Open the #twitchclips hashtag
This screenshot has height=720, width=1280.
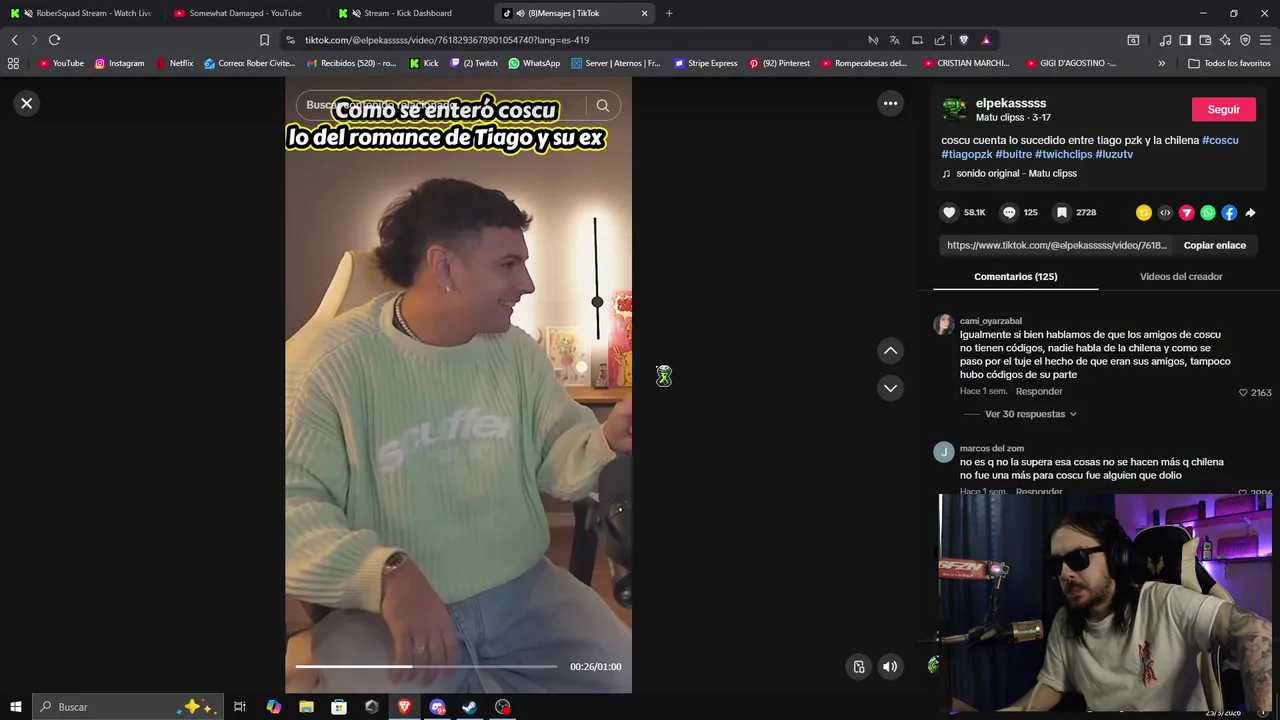[x=1063, y=154]
